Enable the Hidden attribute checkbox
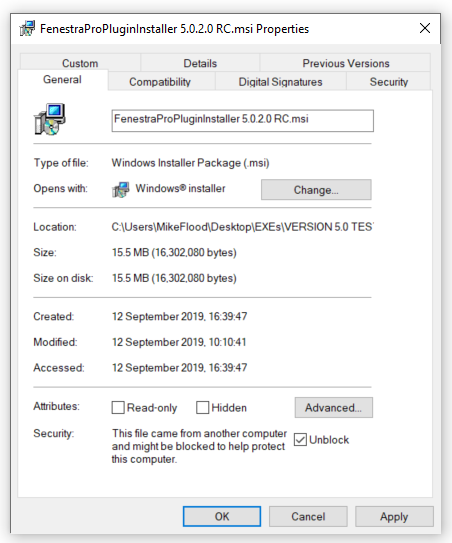This screenshot has width=452, height=543. click(203, 408)
